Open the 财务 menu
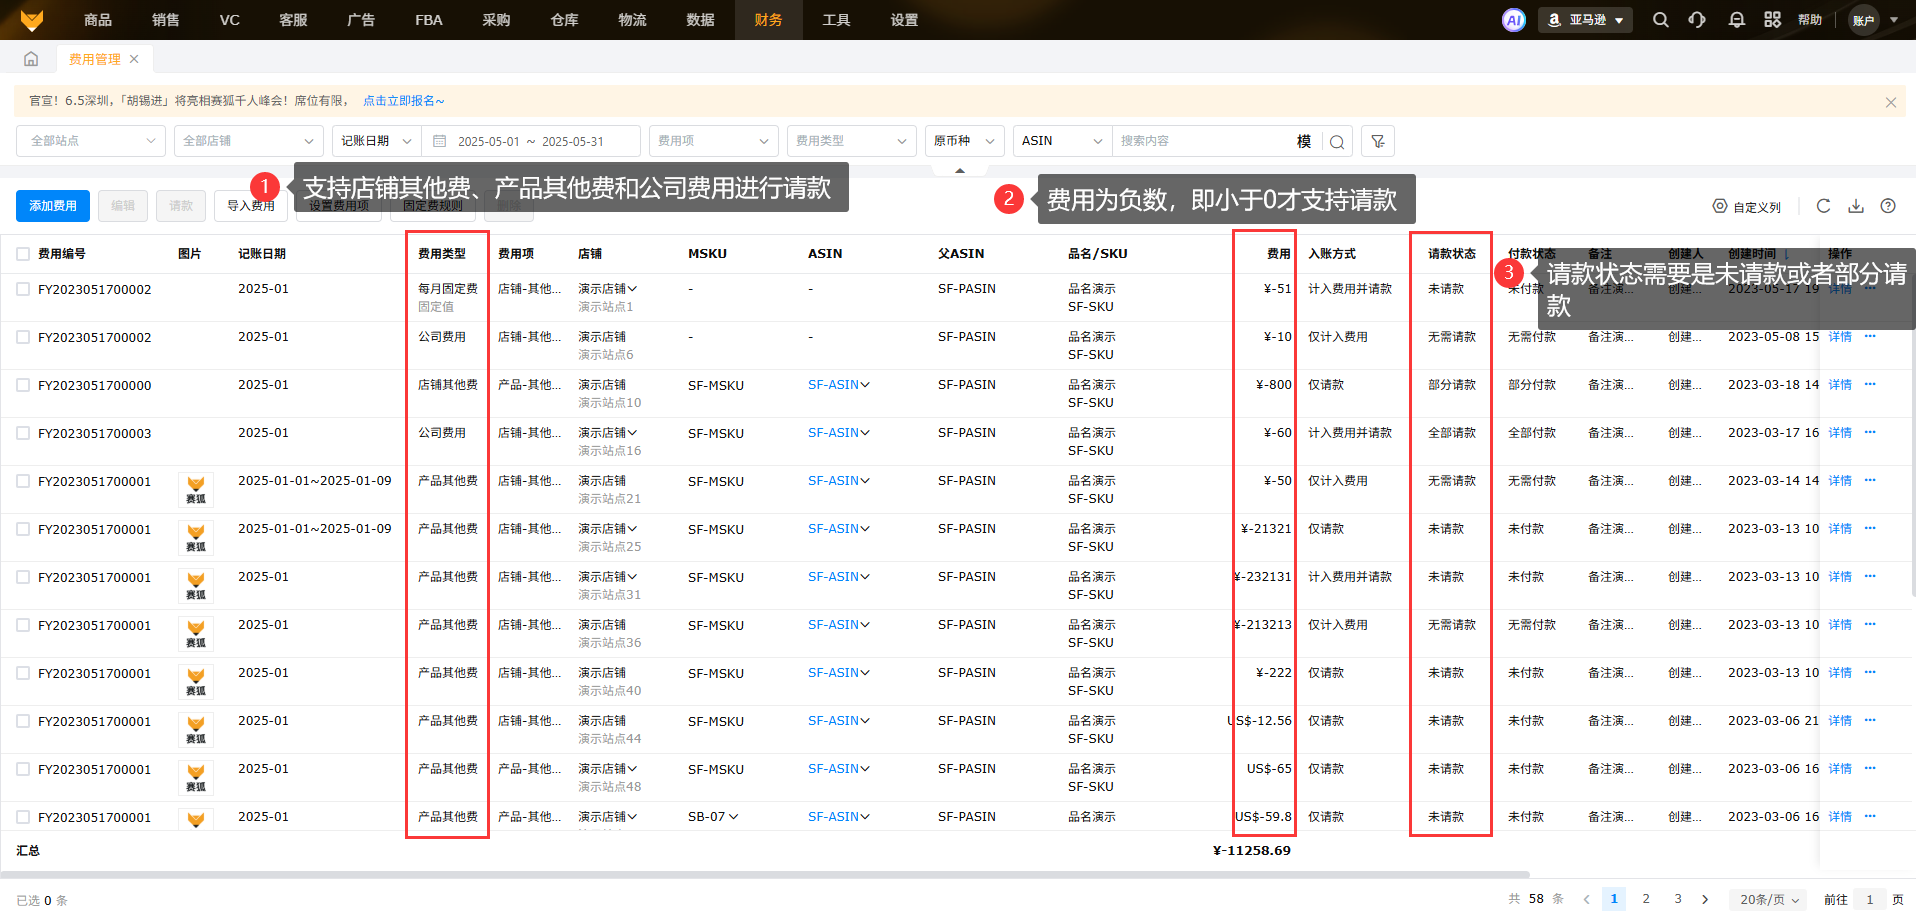The width and height of the screenshot is (1916, 915). pyautogui.click(x=768, y=20)
